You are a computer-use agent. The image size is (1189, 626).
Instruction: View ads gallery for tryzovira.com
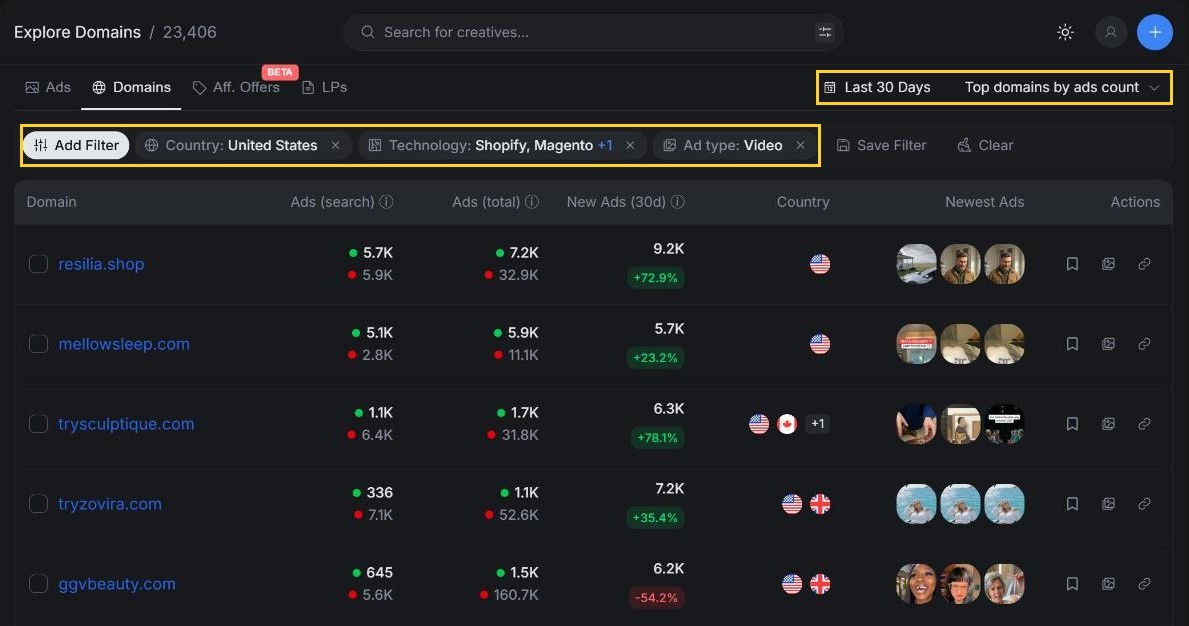(x=1108, y=504)
